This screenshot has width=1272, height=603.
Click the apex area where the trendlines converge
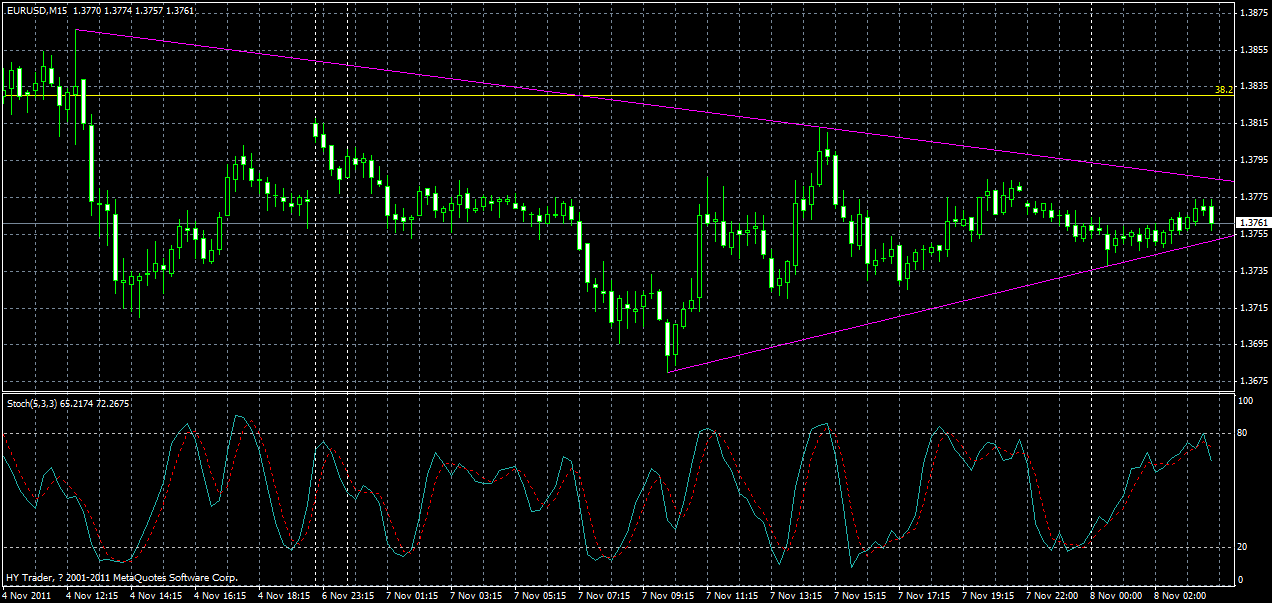(1230, 205)
